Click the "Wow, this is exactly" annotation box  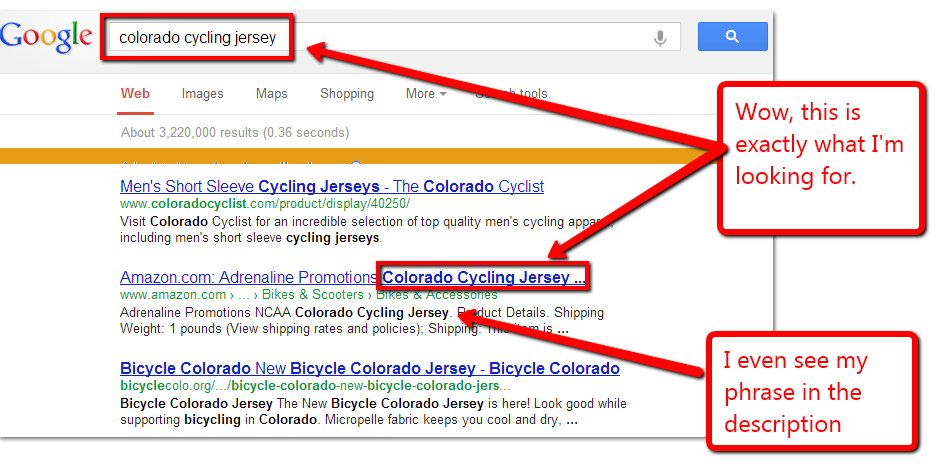pyautogui.click(x=820, y=158)
